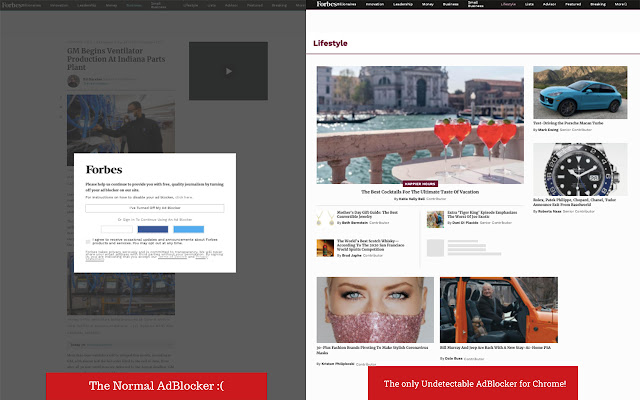The width and height of the screenshot is (640, 400).
Task: Select the Lifestyle tab in right navbar
Action: (x=508, y=5)
